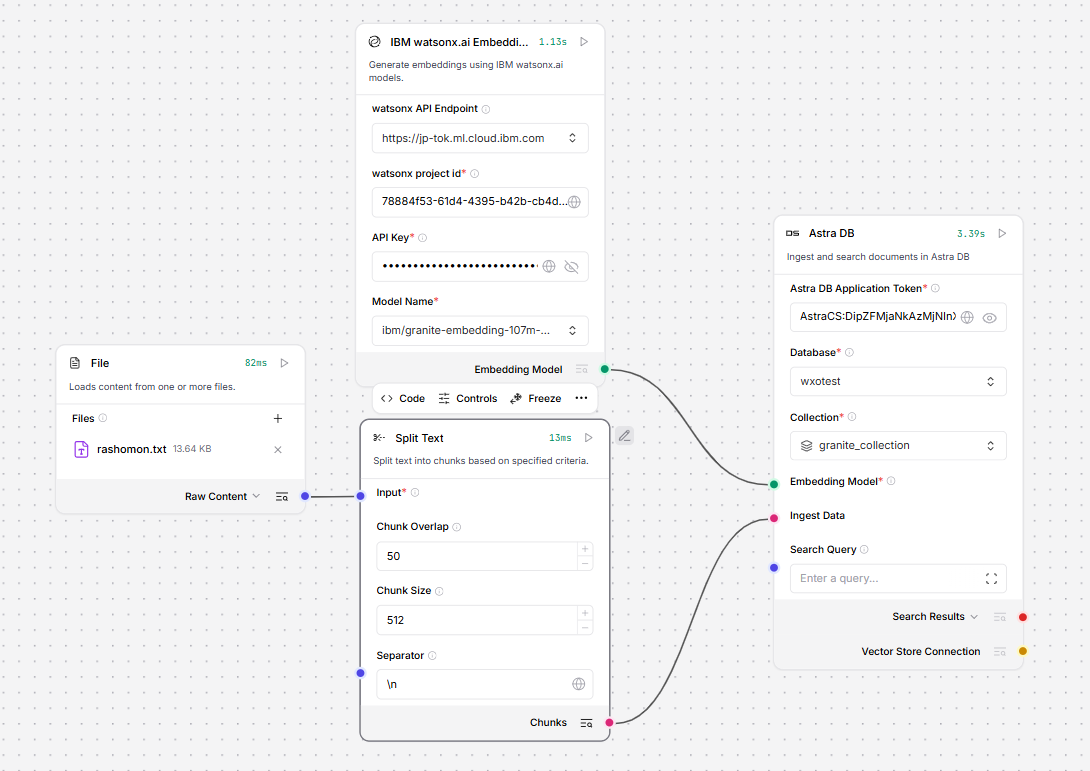This screenshot has width=1090, height=771.
Task: Click globe icon in API Key field
Action: [x=549, y=266]
